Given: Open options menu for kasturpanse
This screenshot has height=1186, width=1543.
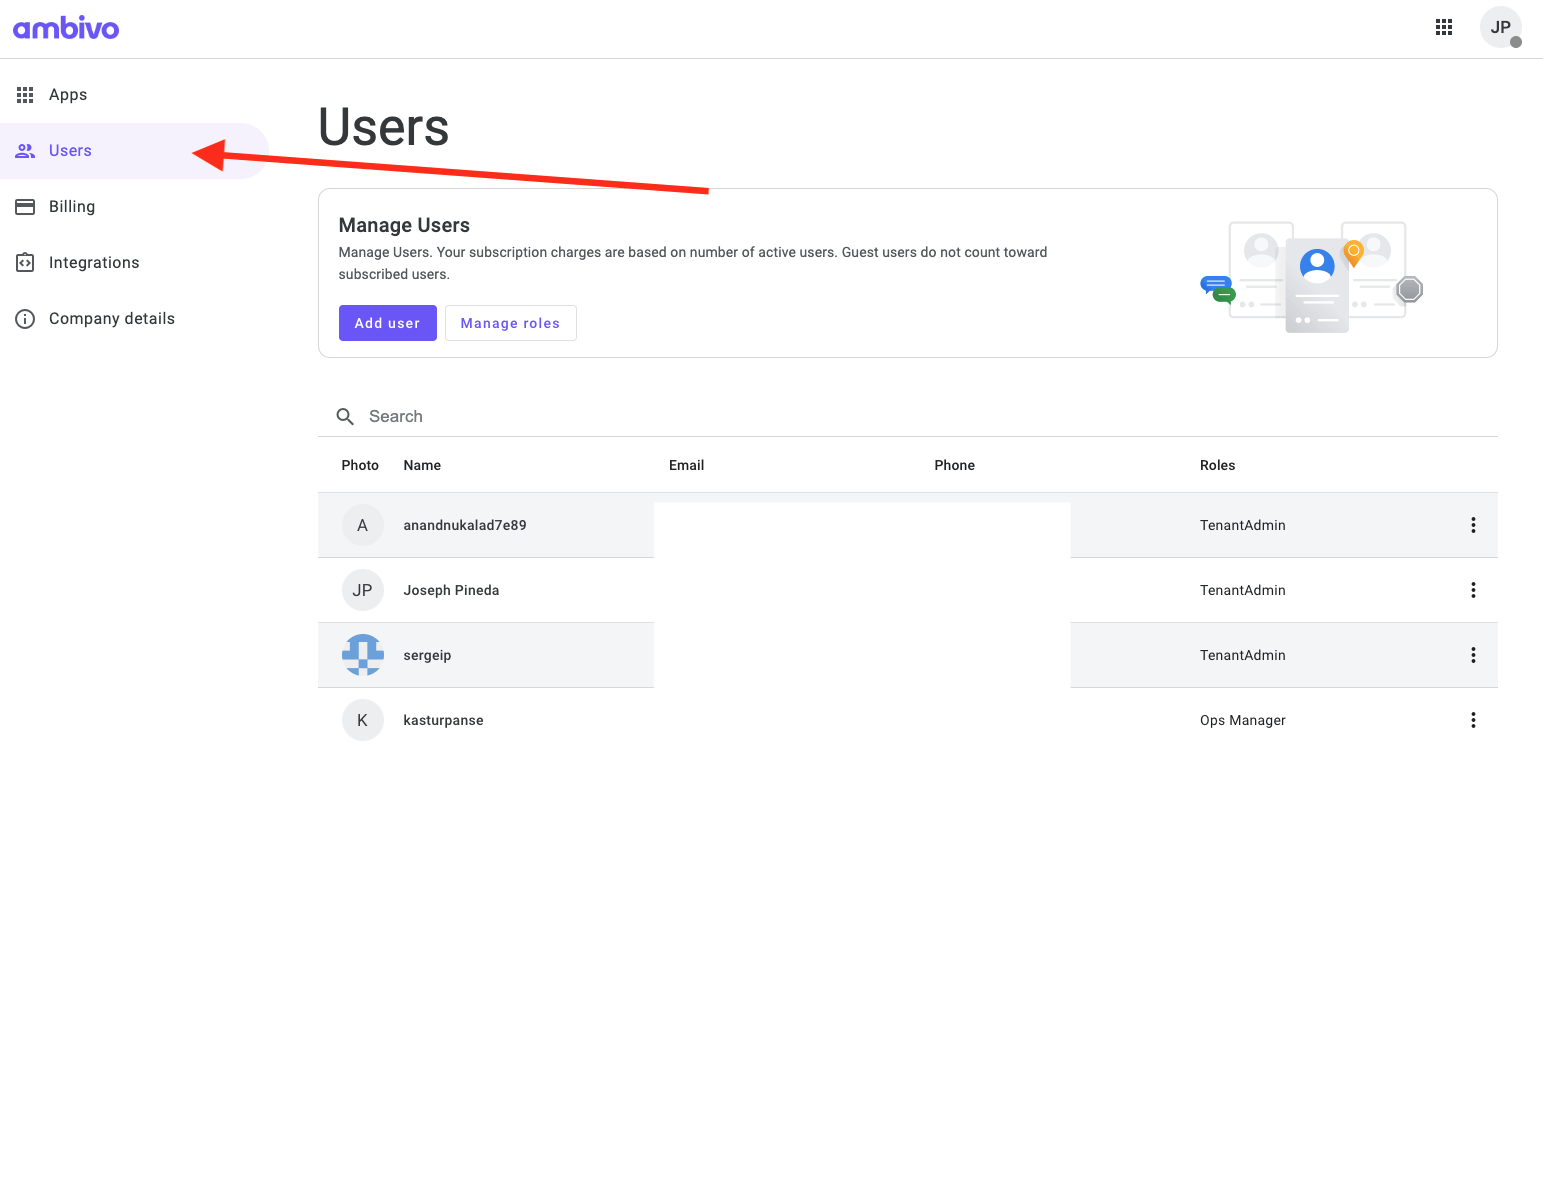Looking at the screenshot, I should pyautogui.click(x=1472, y=720).
